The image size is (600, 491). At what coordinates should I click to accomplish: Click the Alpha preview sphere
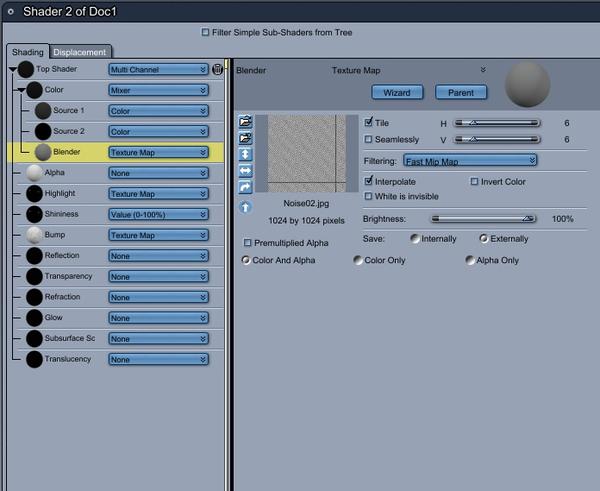pyautogui.click(x=34, y=173)
